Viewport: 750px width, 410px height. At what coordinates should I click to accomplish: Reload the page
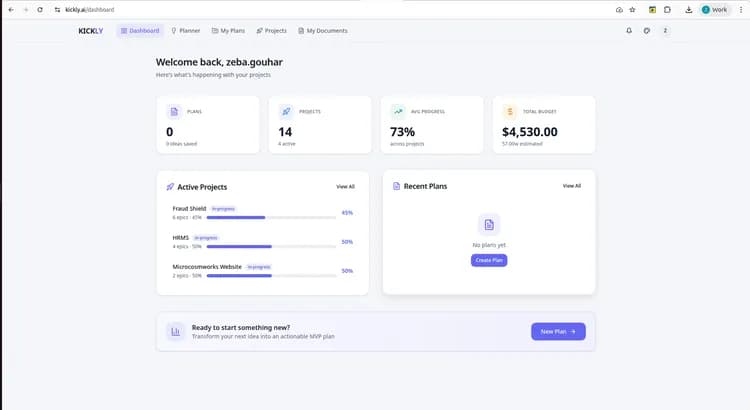point(40,10)
